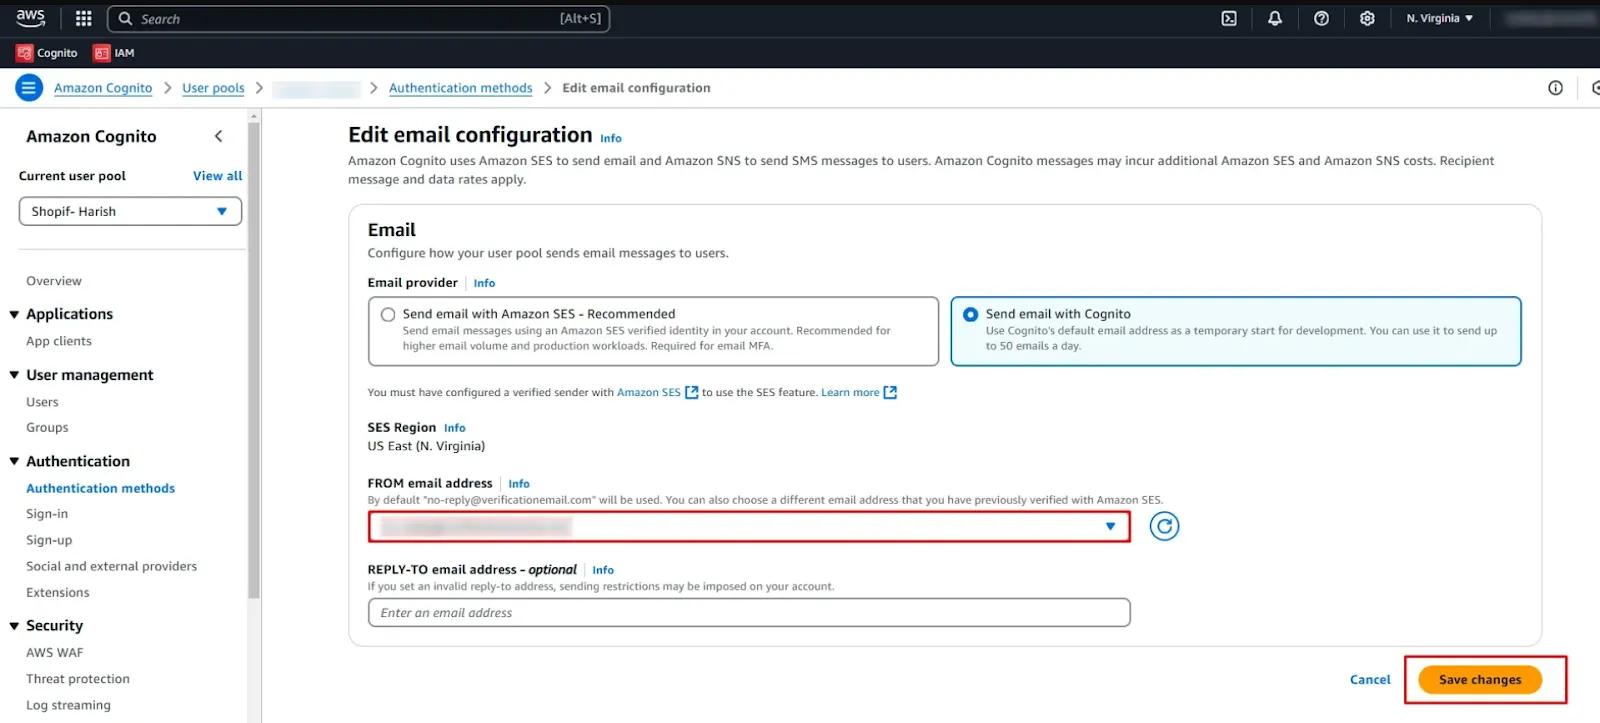Follow the User pools breadcrumb link
1600x723 pixels.
point(213,88)
